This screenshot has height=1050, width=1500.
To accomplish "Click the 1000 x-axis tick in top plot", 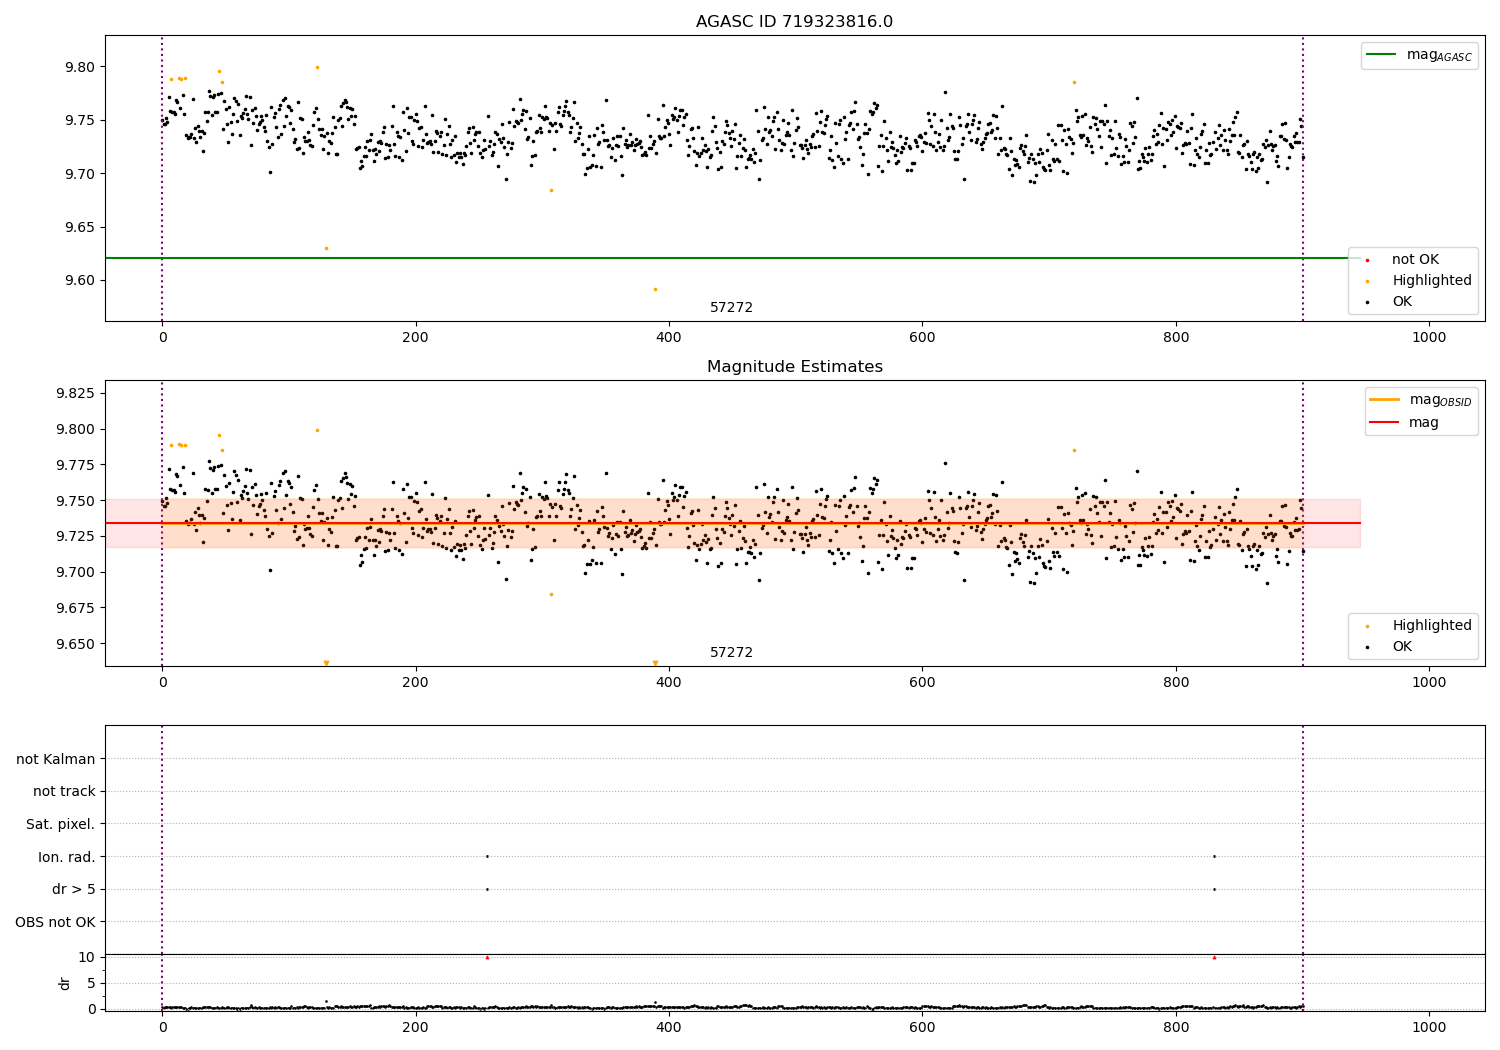I will (x=1429, y=338).
